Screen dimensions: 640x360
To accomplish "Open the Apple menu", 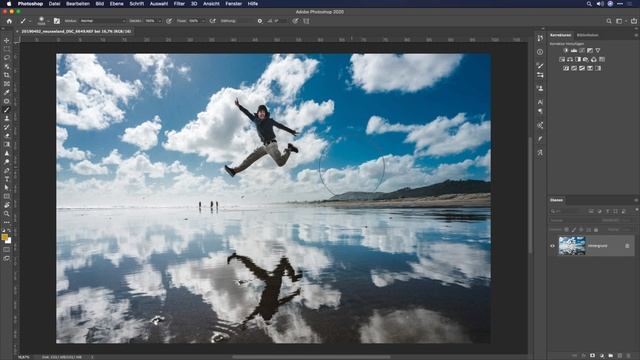I will [9, 4].
